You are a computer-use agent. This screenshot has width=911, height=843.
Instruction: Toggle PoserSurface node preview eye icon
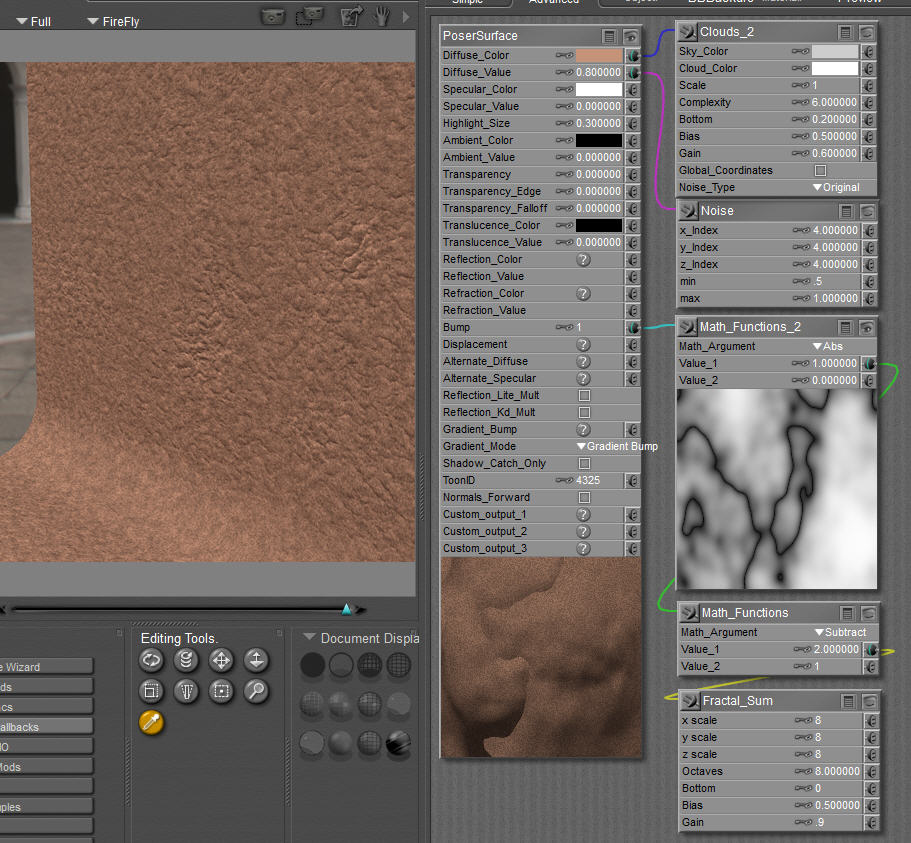tap(631, 36)
